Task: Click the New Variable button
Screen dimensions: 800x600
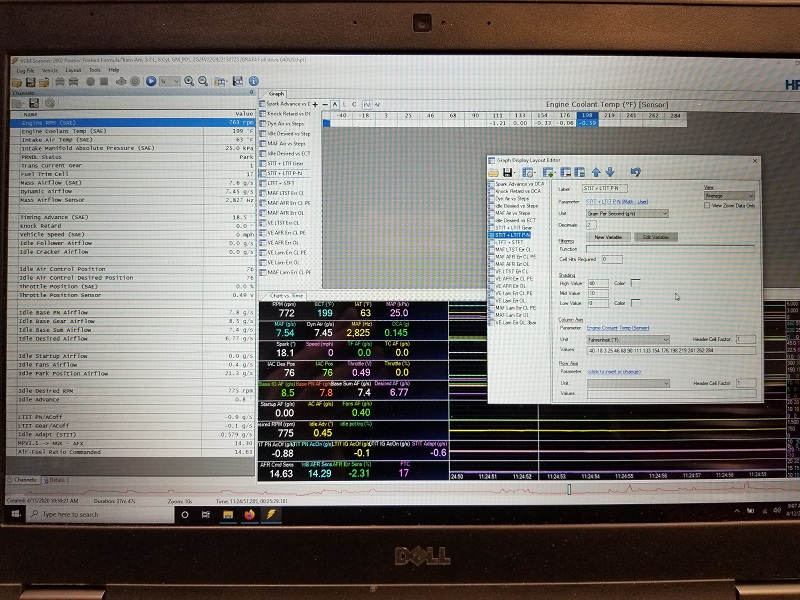Action: (608, 237)
